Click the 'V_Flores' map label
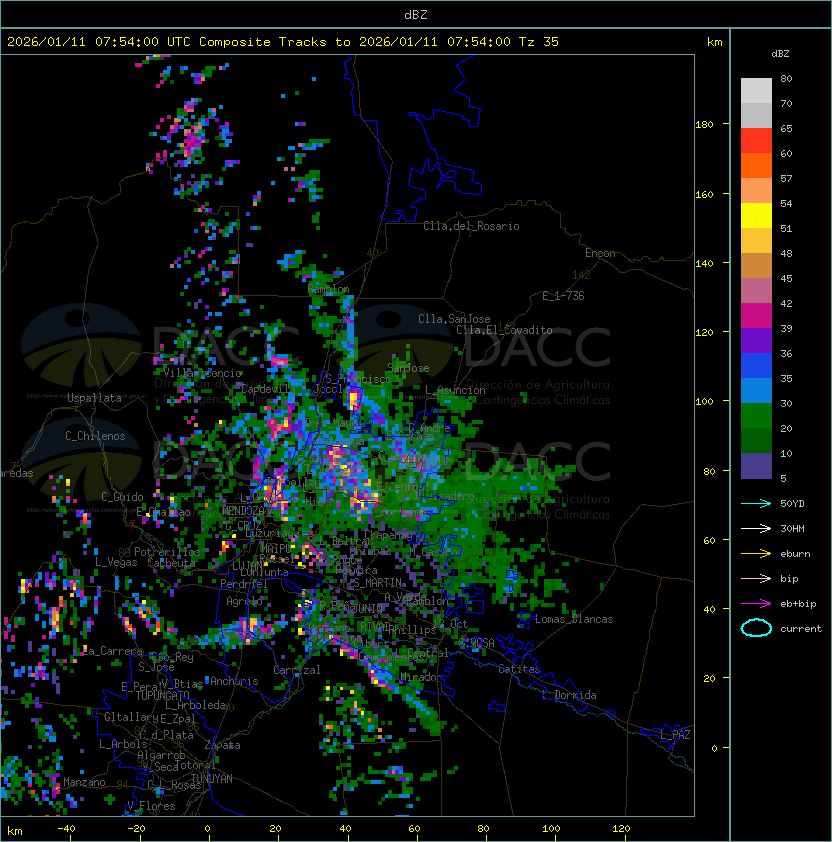This screenshot has height=842, width=832. (x=151, y=806)
